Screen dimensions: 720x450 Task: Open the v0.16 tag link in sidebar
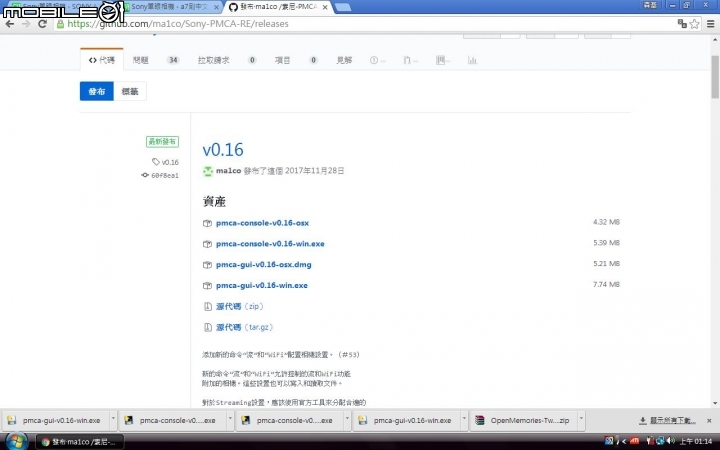click(x=165, y=162)
